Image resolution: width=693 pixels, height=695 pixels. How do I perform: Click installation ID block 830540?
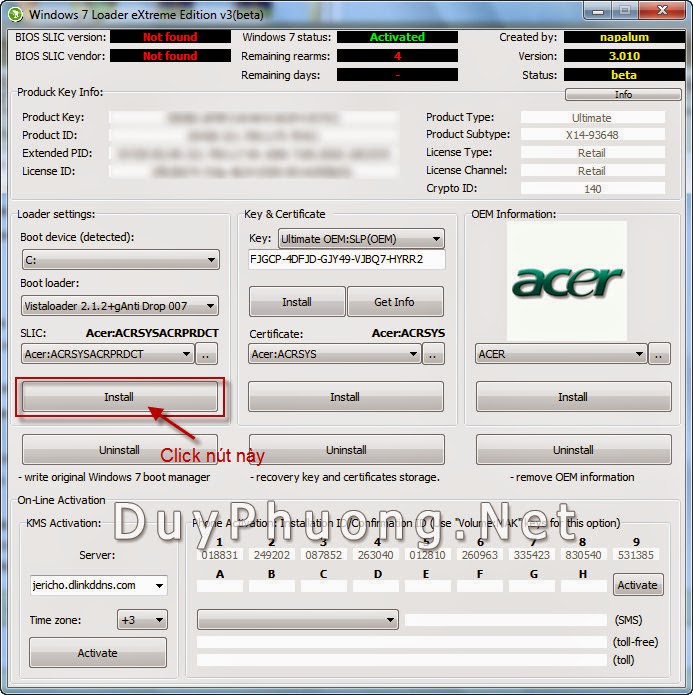click(x=583, y=555)
